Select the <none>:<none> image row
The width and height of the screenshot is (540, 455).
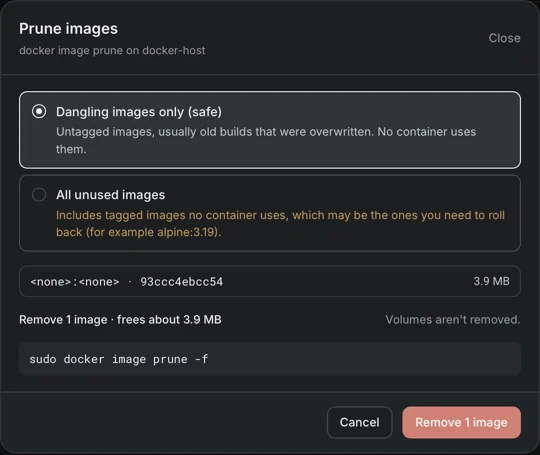[x=270, y=281]
